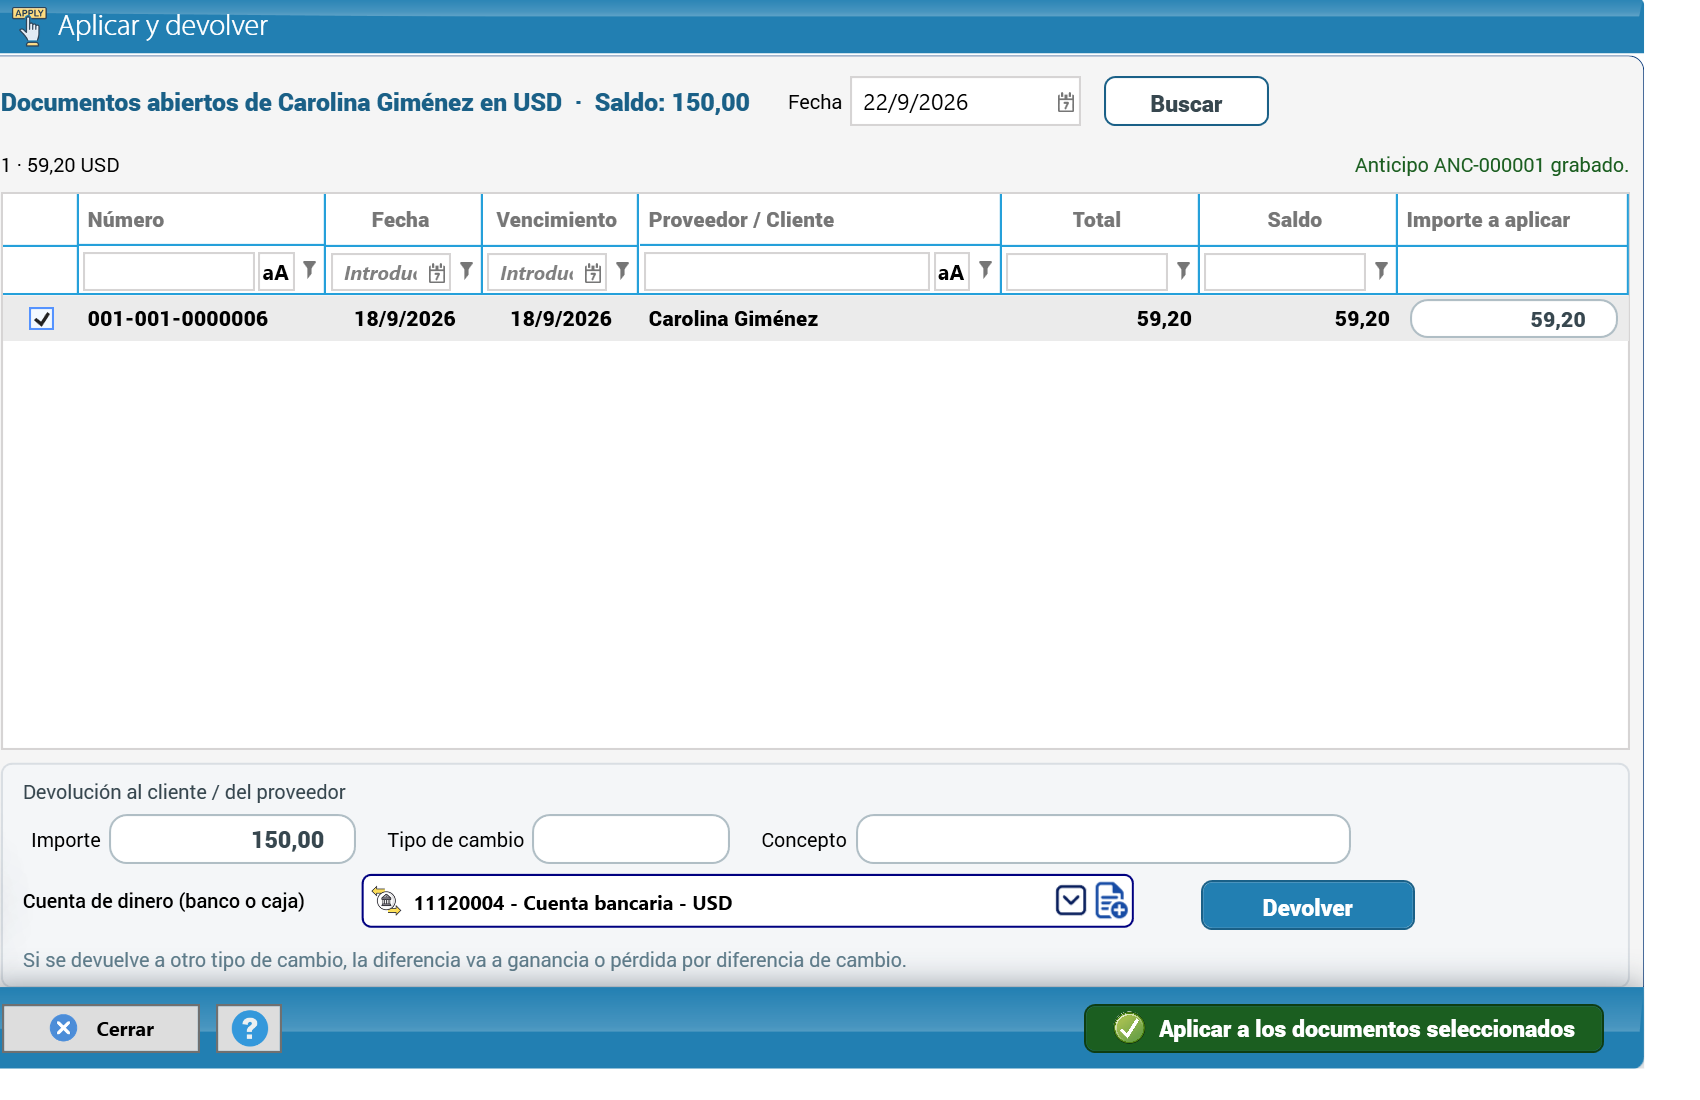Apply to selected documents button

tap(1343, 1028)
